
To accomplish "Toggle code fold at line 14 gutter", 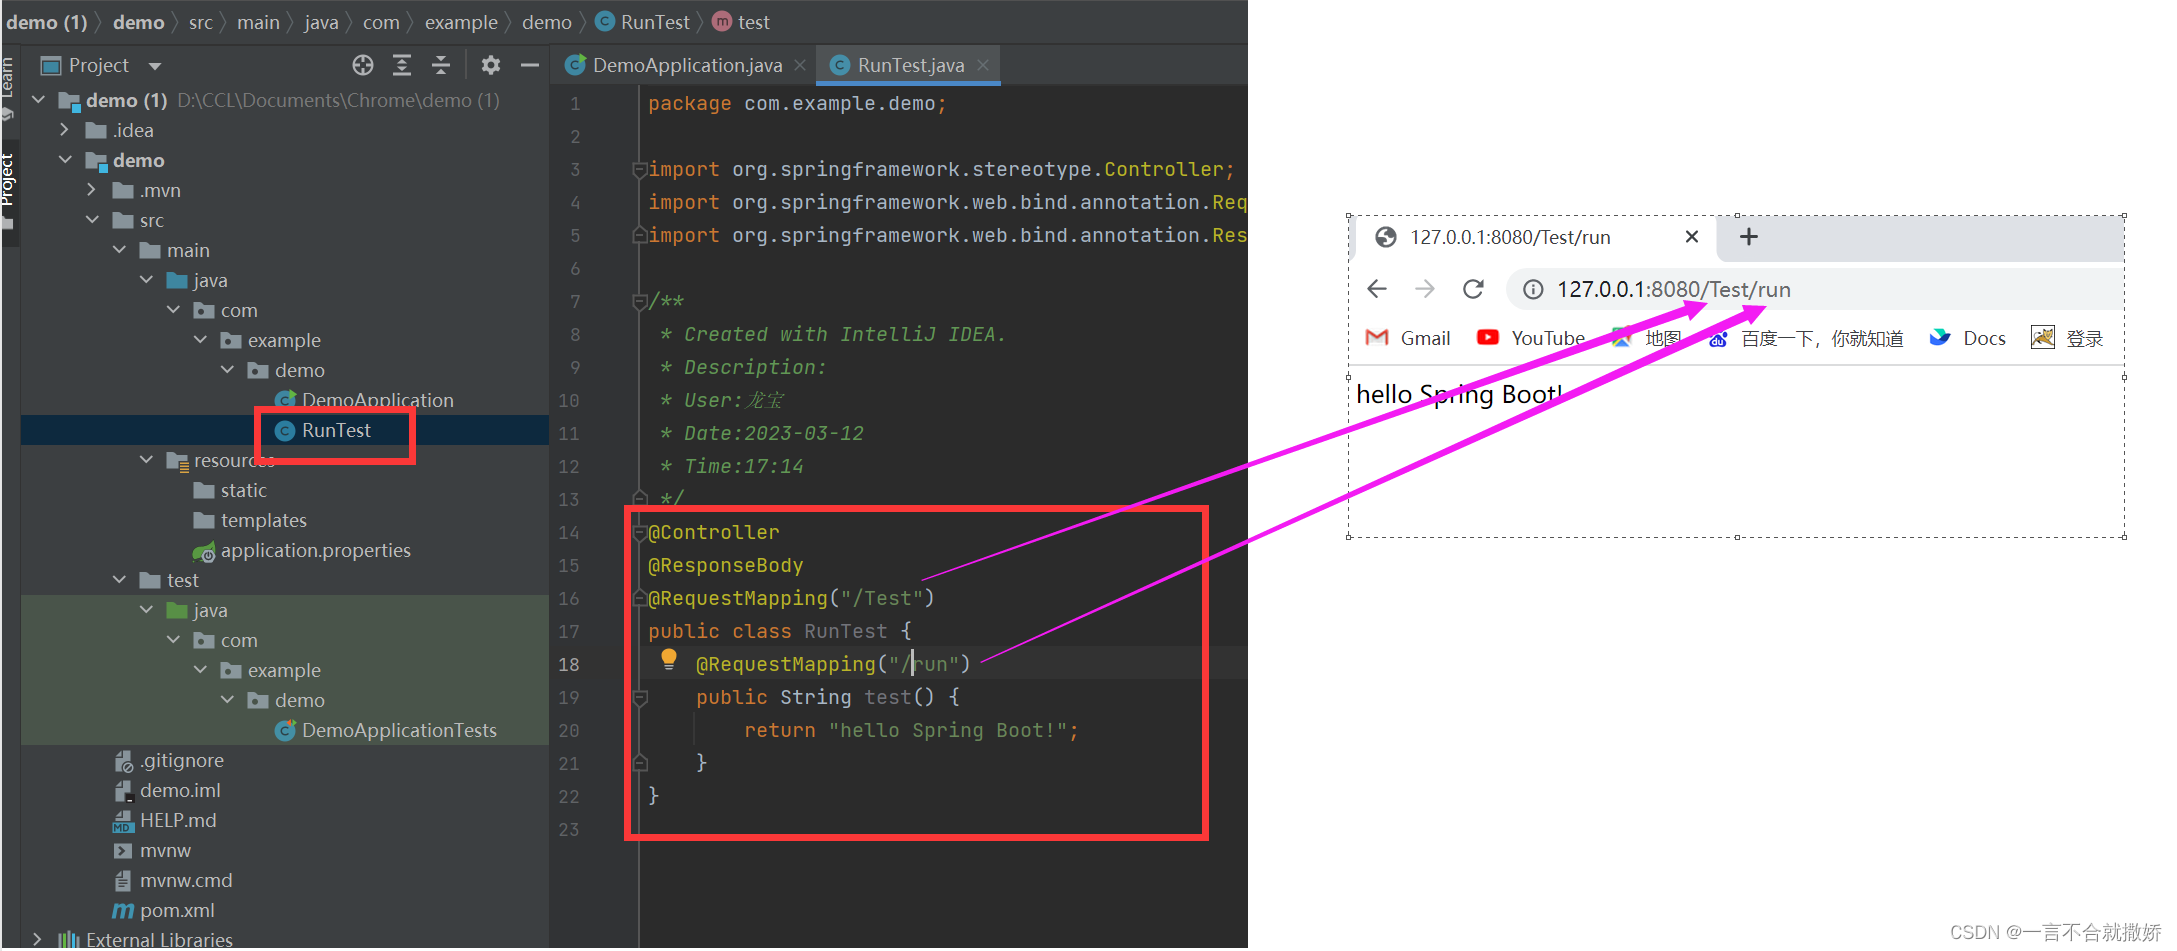I will [x=639, y=533].
